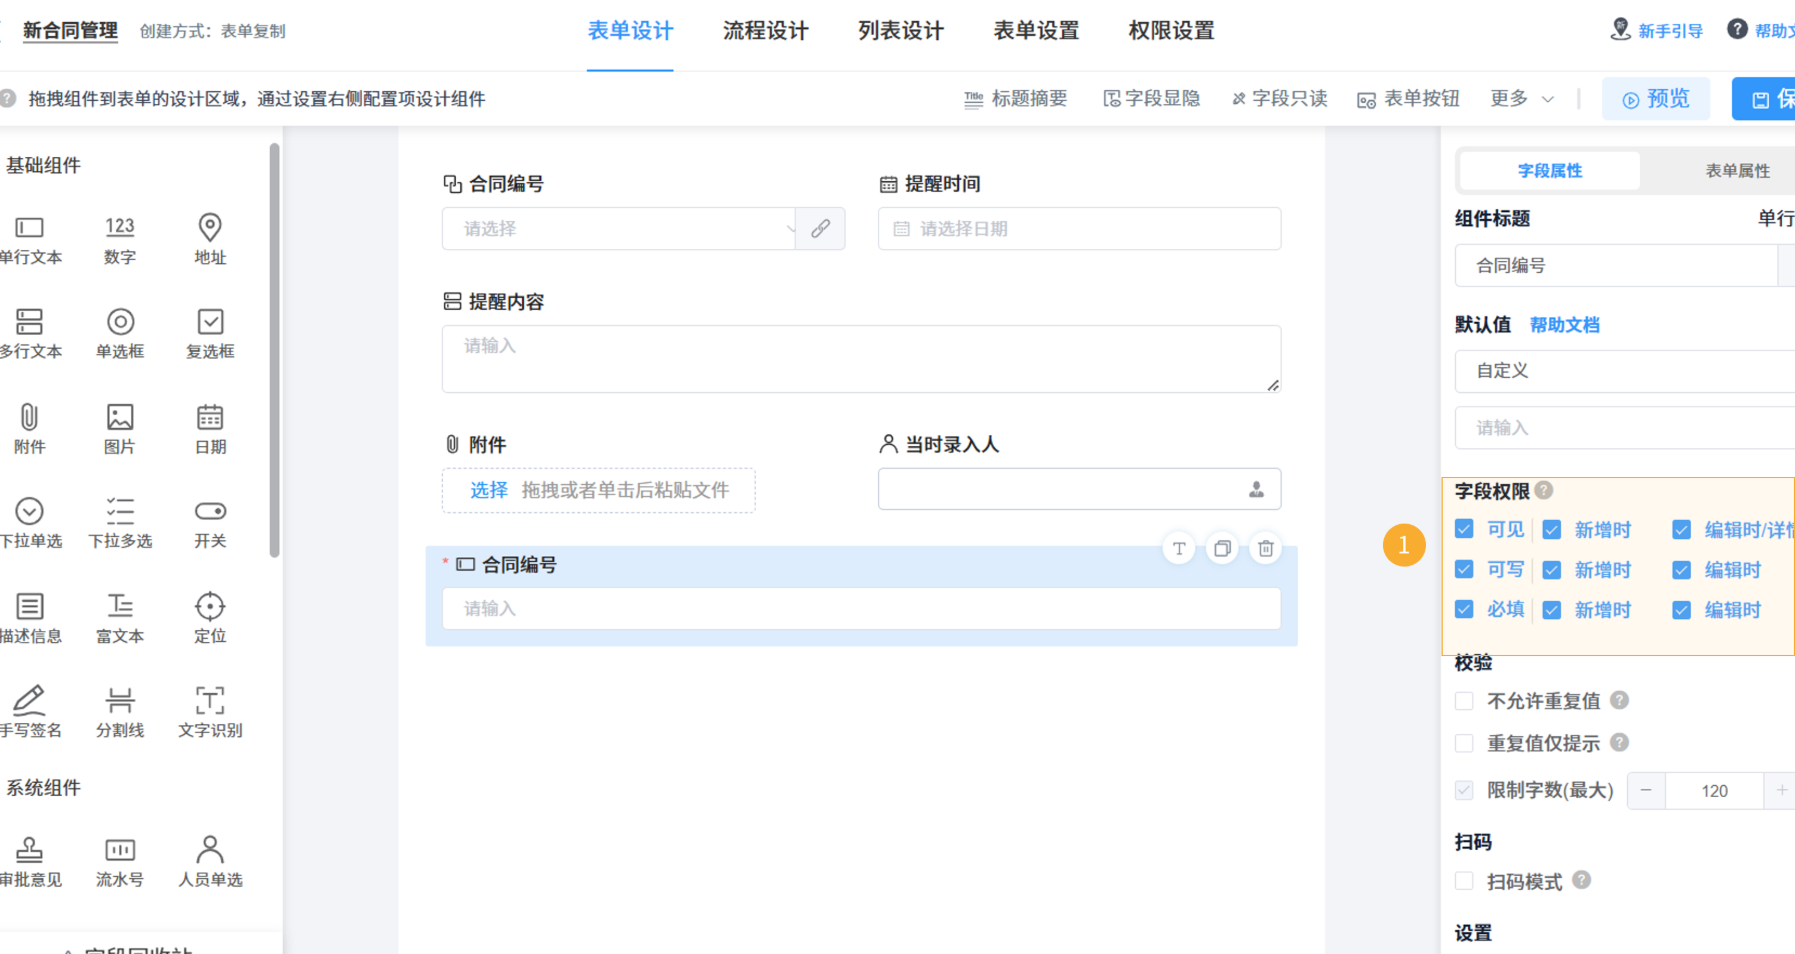
Task: Enable 扫码模式 checkbox
Action: click(x=1464, y=881)
